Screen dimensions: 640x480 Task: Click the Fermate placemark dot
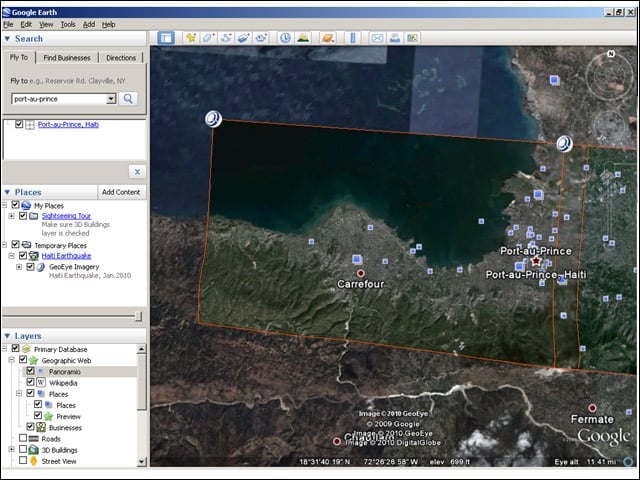592,408
